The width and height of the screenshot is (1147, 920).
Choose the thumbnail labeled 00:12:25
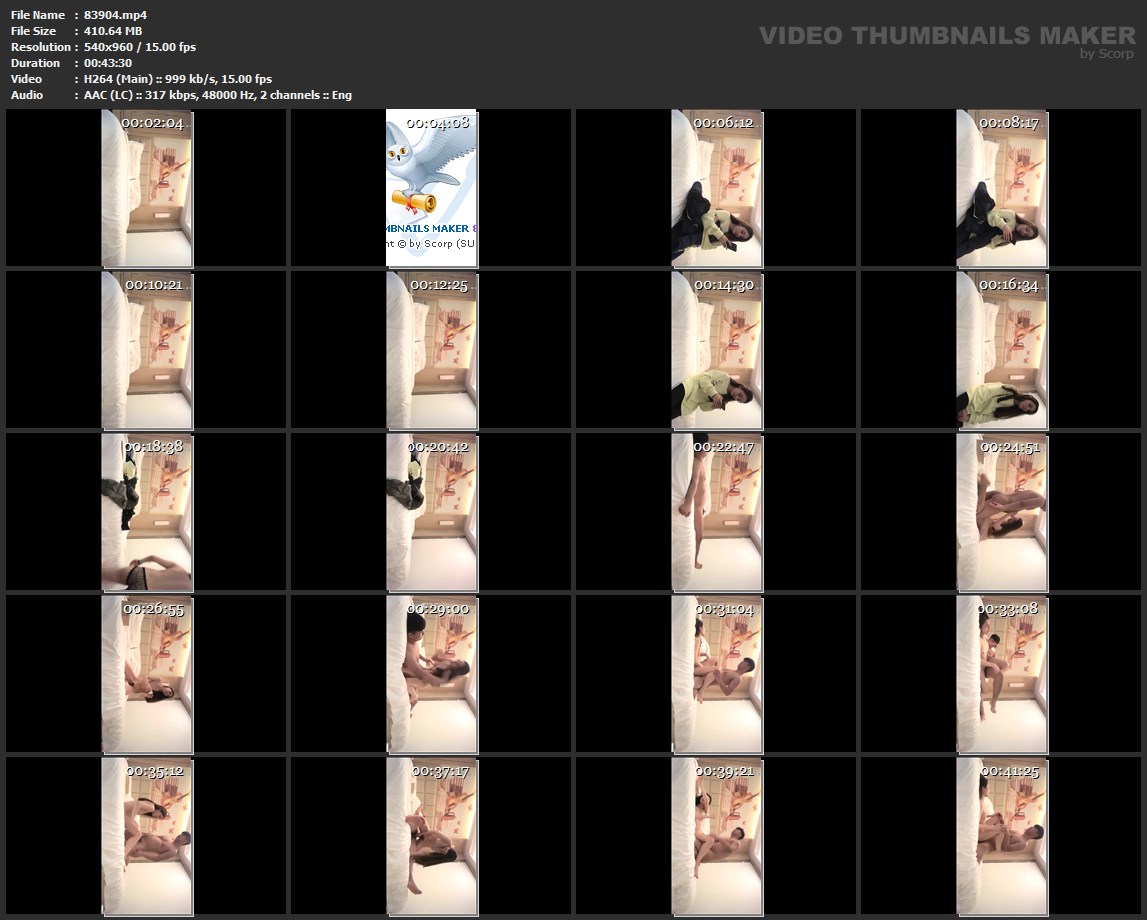point(431,350)
